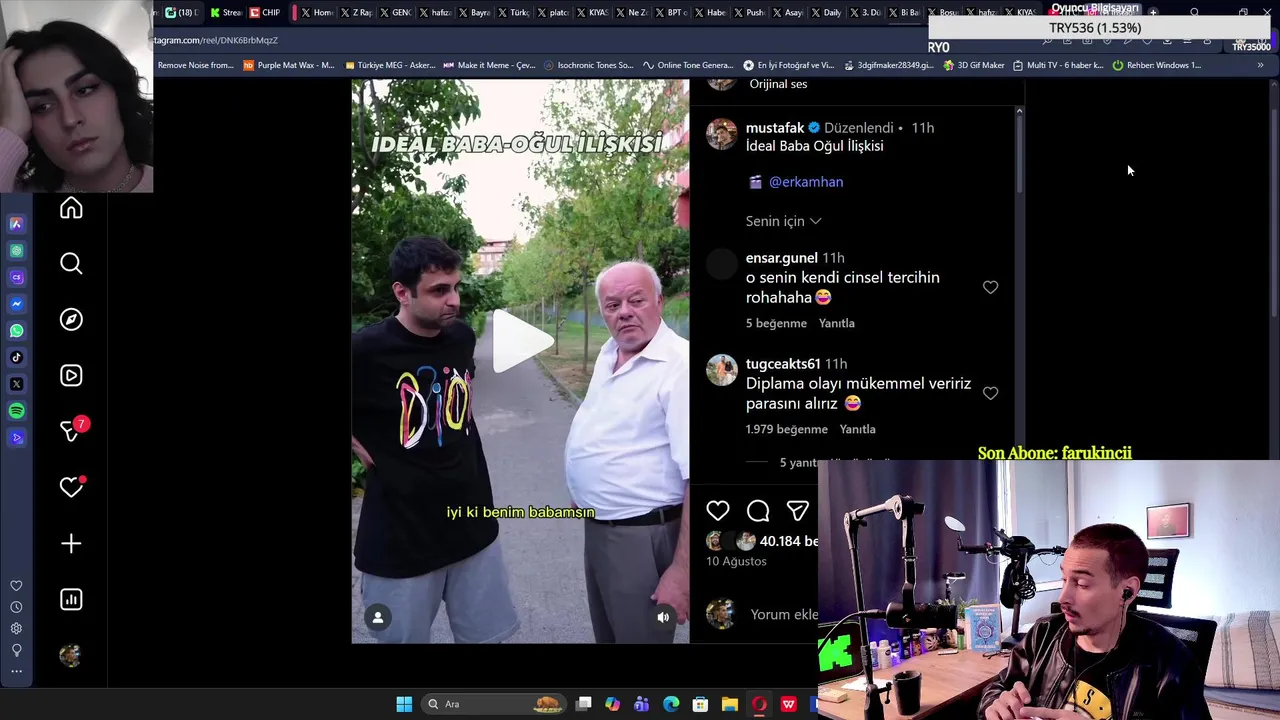Screen dimensions: 1280x720
Task: View the '5 beğenme' likes list
Action: tap(776, 323)
